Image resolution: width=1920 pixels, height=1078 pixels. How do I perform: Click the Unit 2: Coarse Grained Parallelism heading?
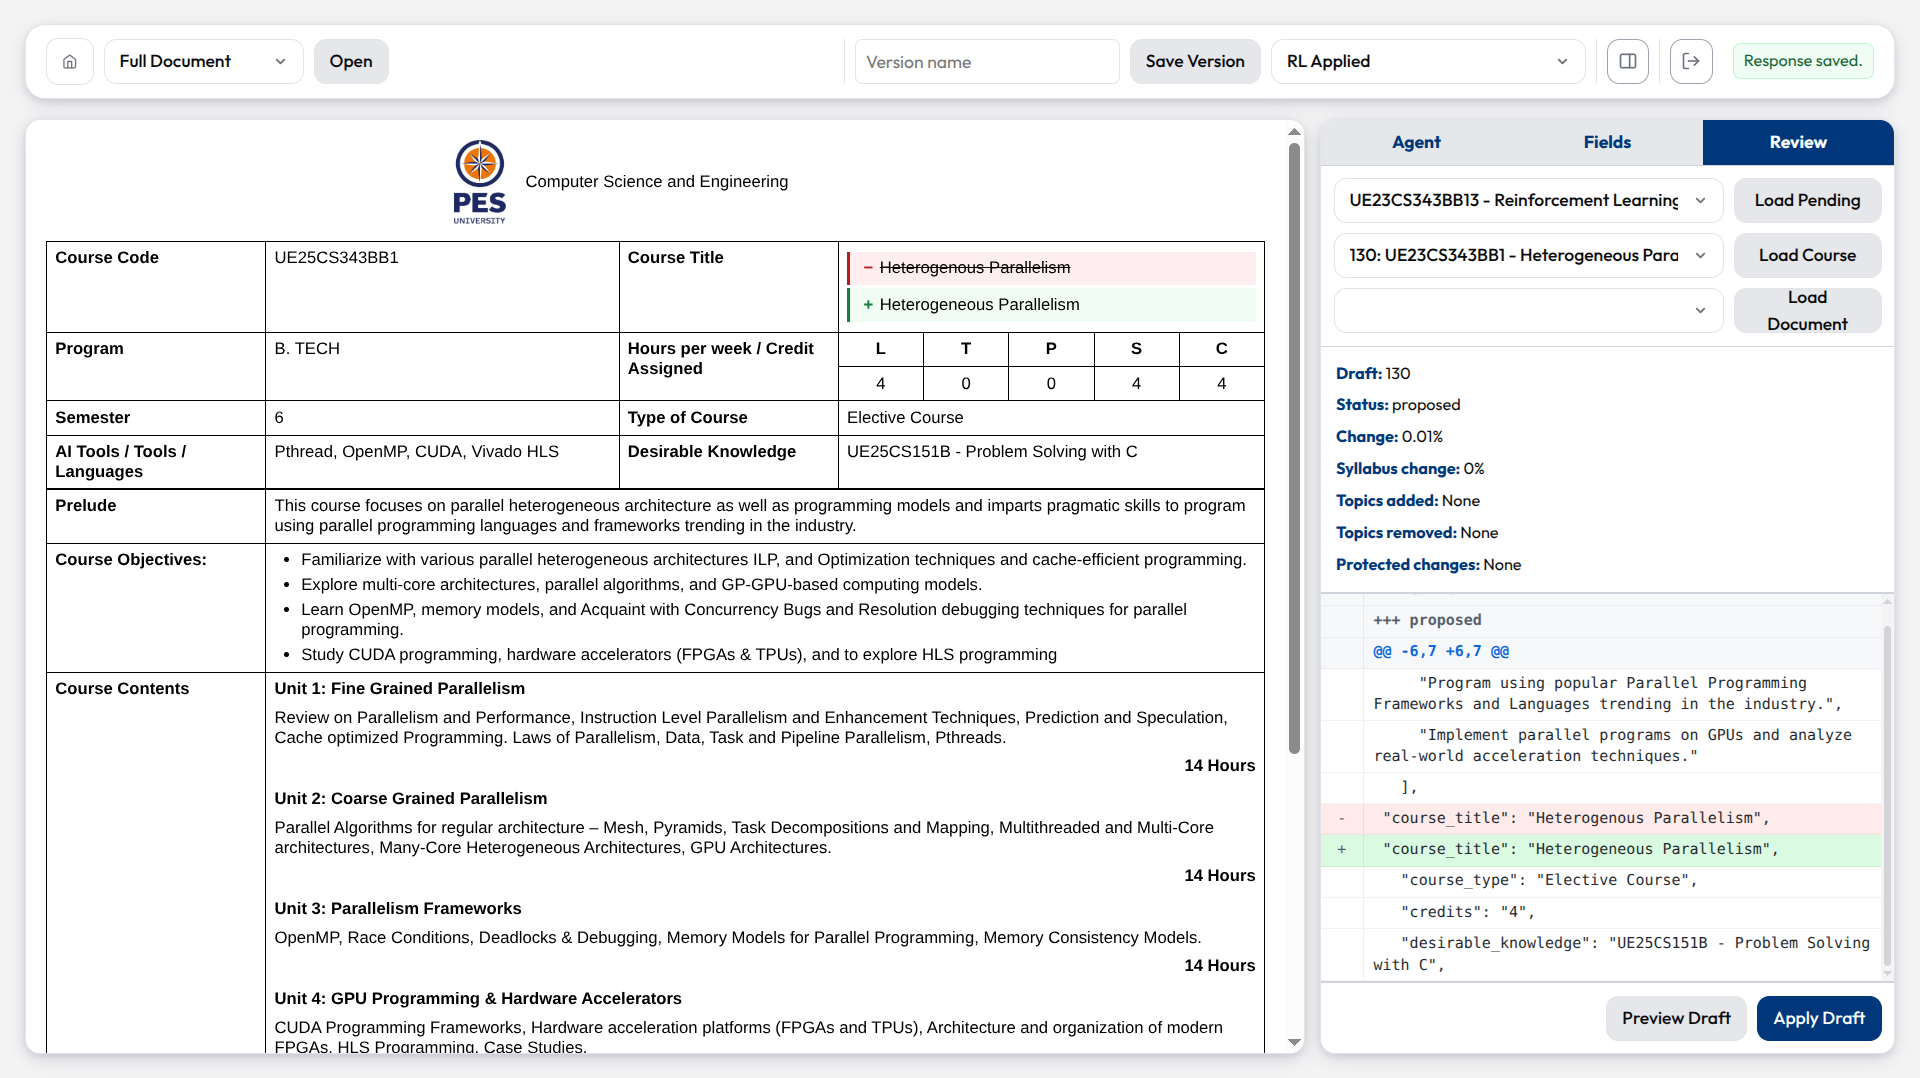pos(411,799)
